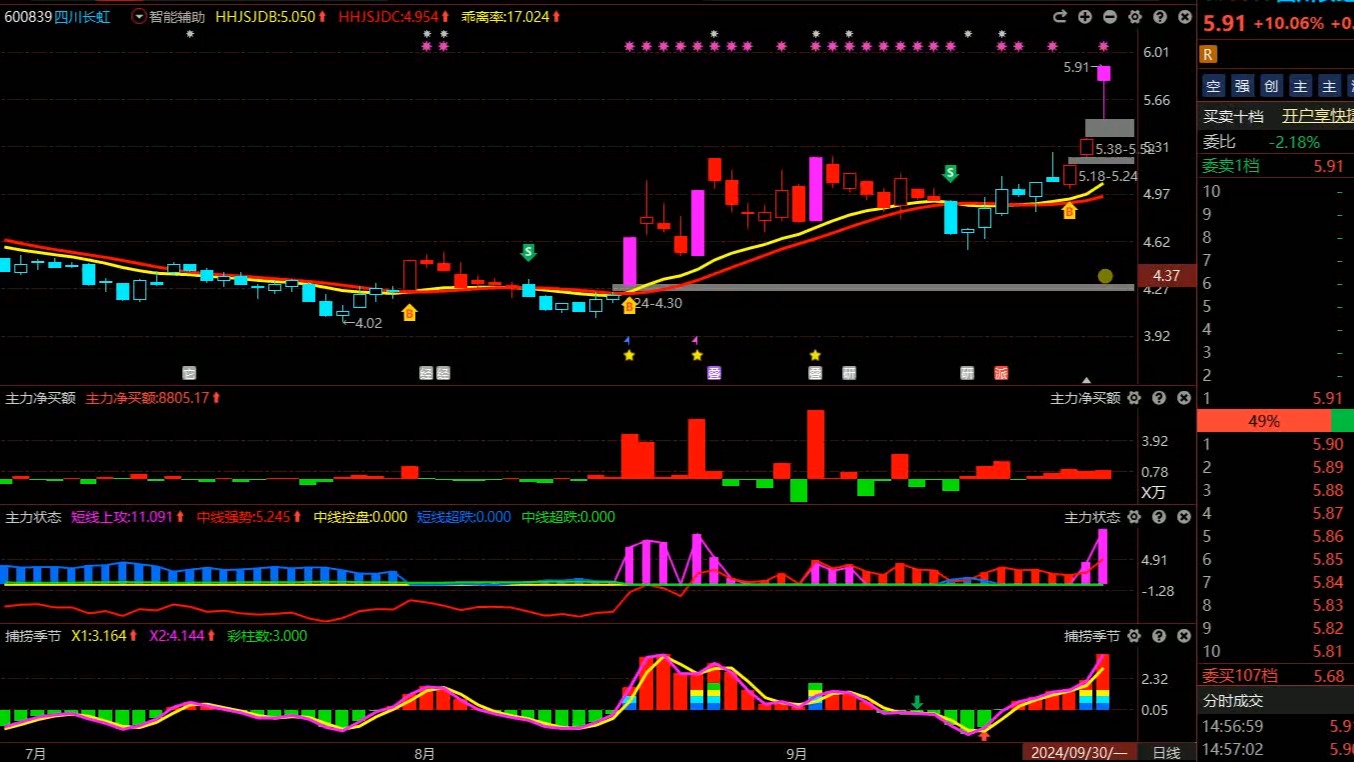Click the redo/restore arrow icon above the K-line chart

point(1061,17)
